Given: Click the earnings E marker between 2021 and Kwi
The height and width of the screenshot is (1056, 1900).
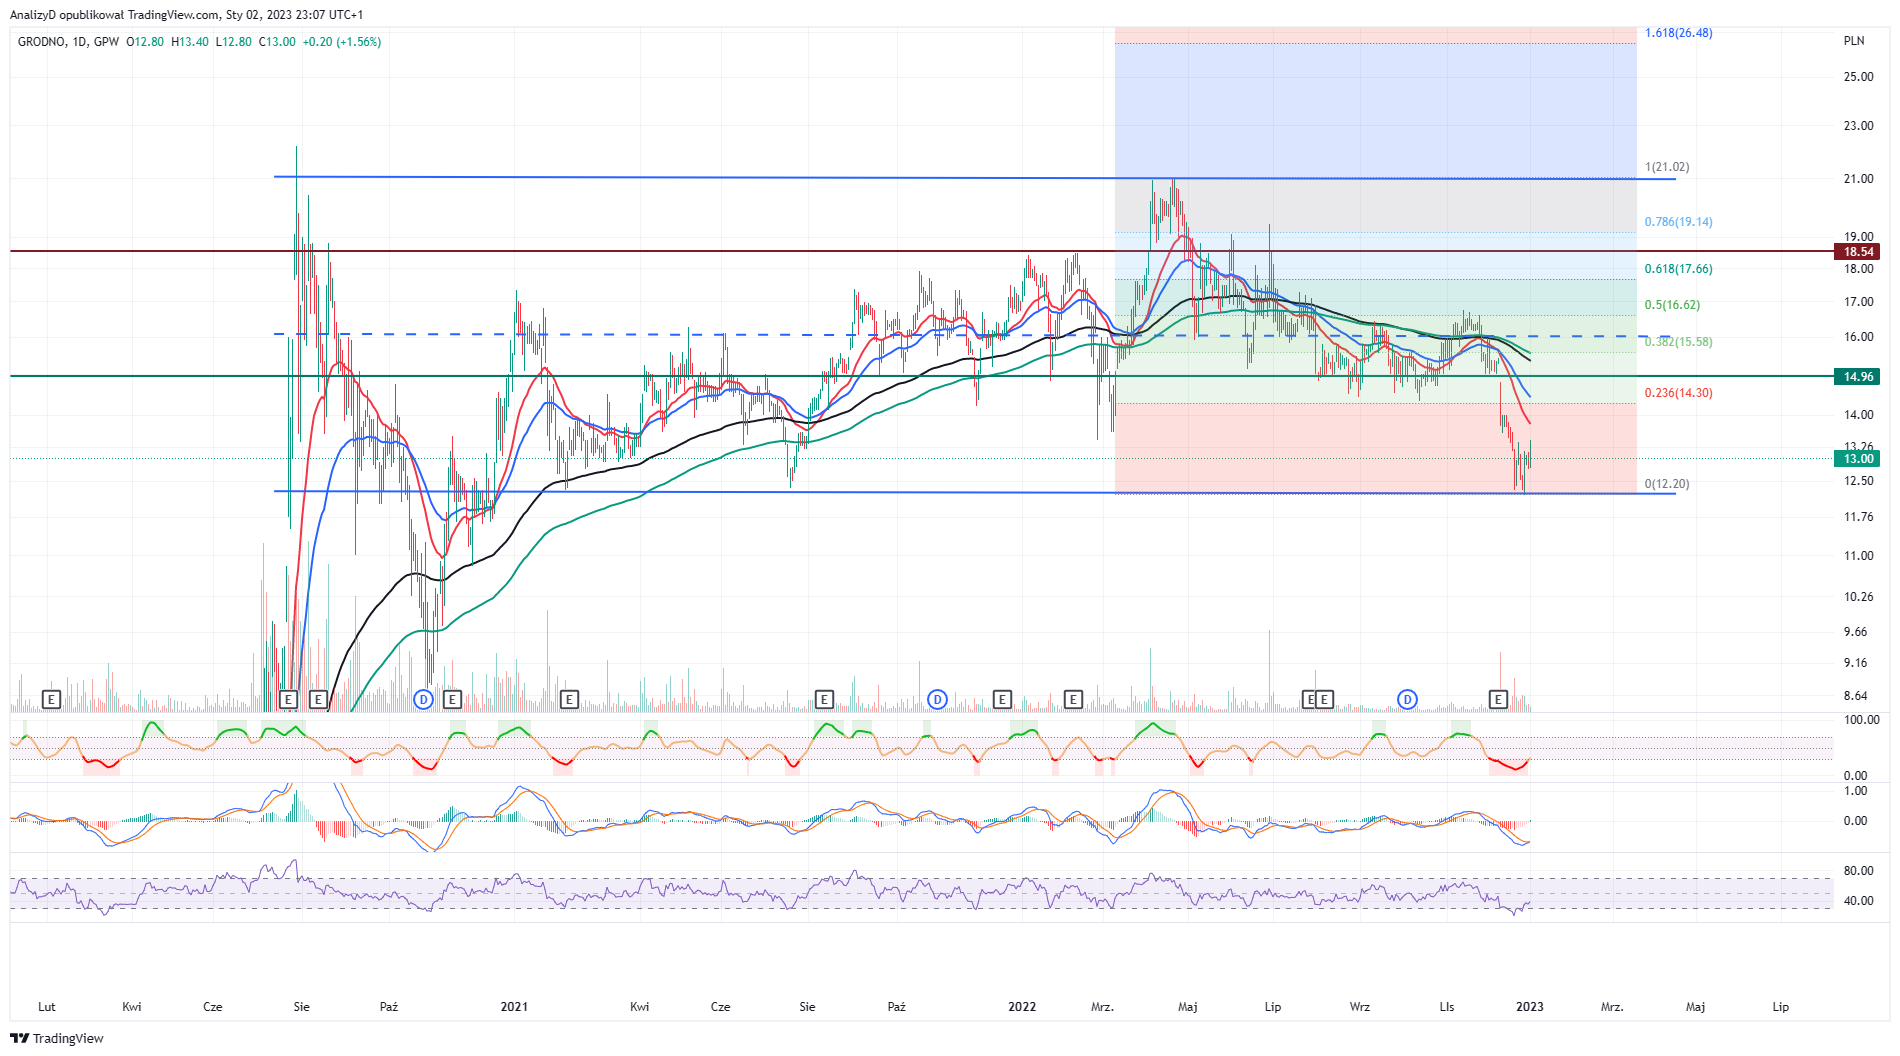Looking at the screenshot, I should coord(569,699).
